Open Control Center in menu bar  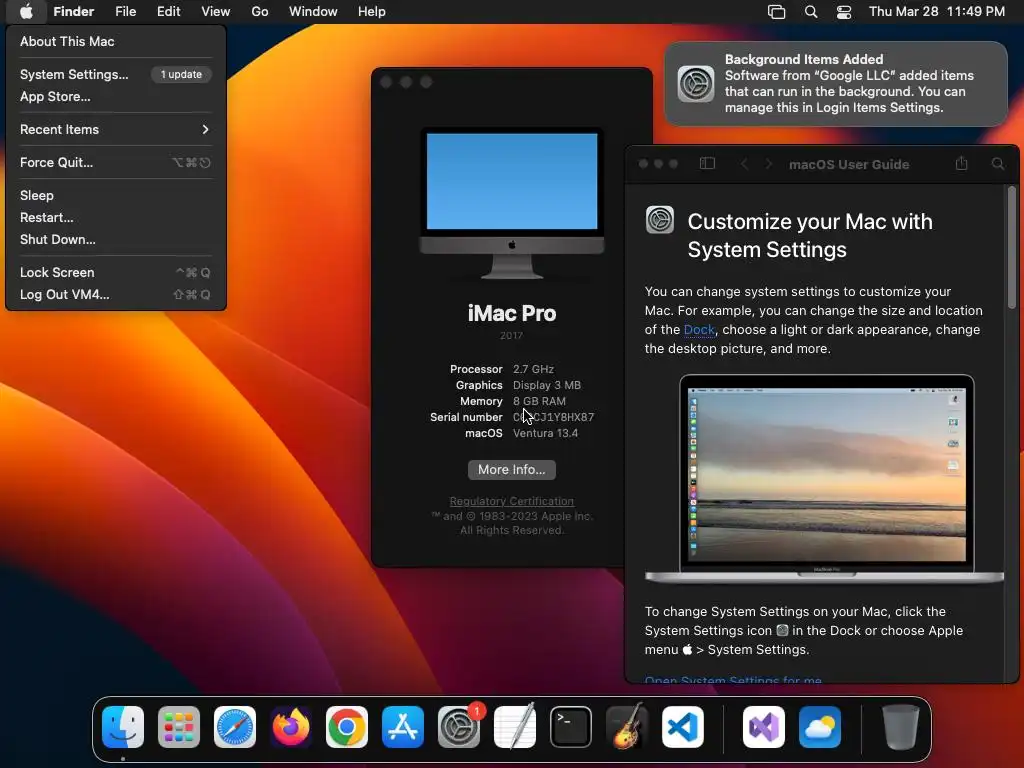tap(844, 12)
